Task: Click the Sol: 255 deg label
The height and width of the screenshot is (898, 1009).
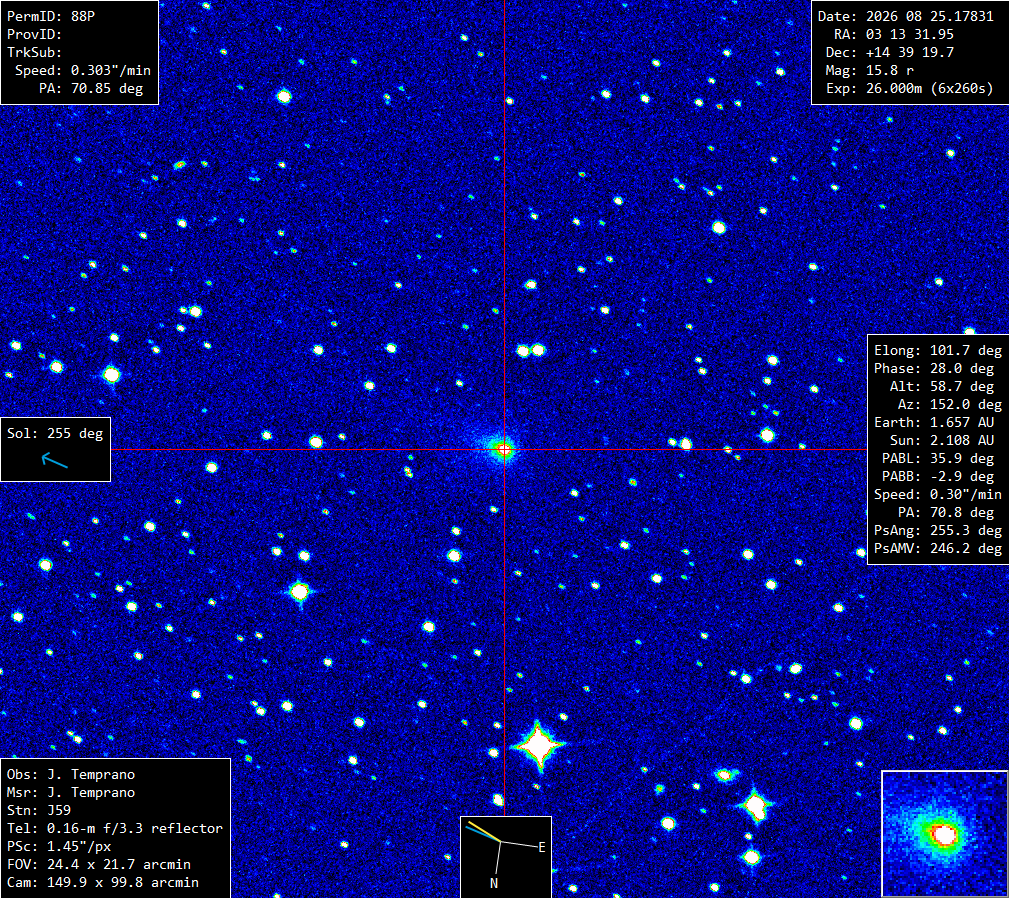Action: [x=55, y=434]
